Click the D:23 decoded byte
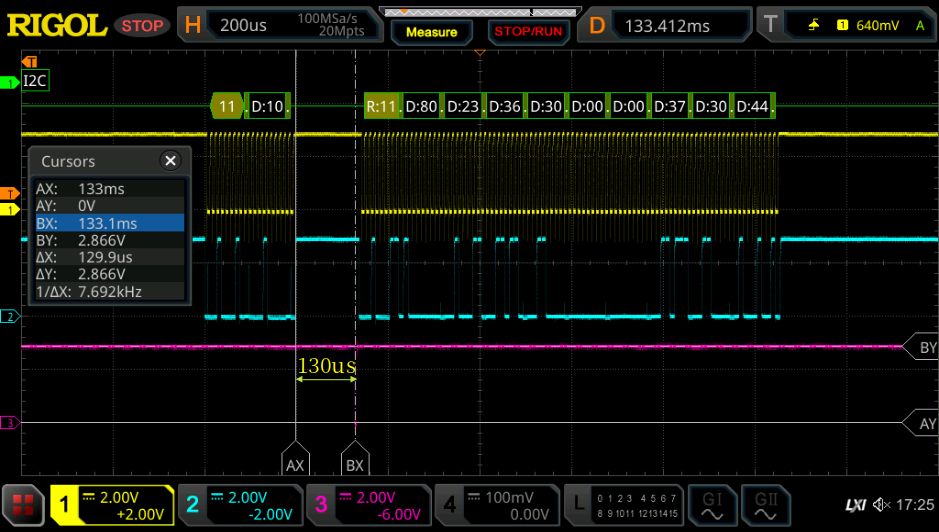Screen dimensions: 939x532 coord(463,107)
